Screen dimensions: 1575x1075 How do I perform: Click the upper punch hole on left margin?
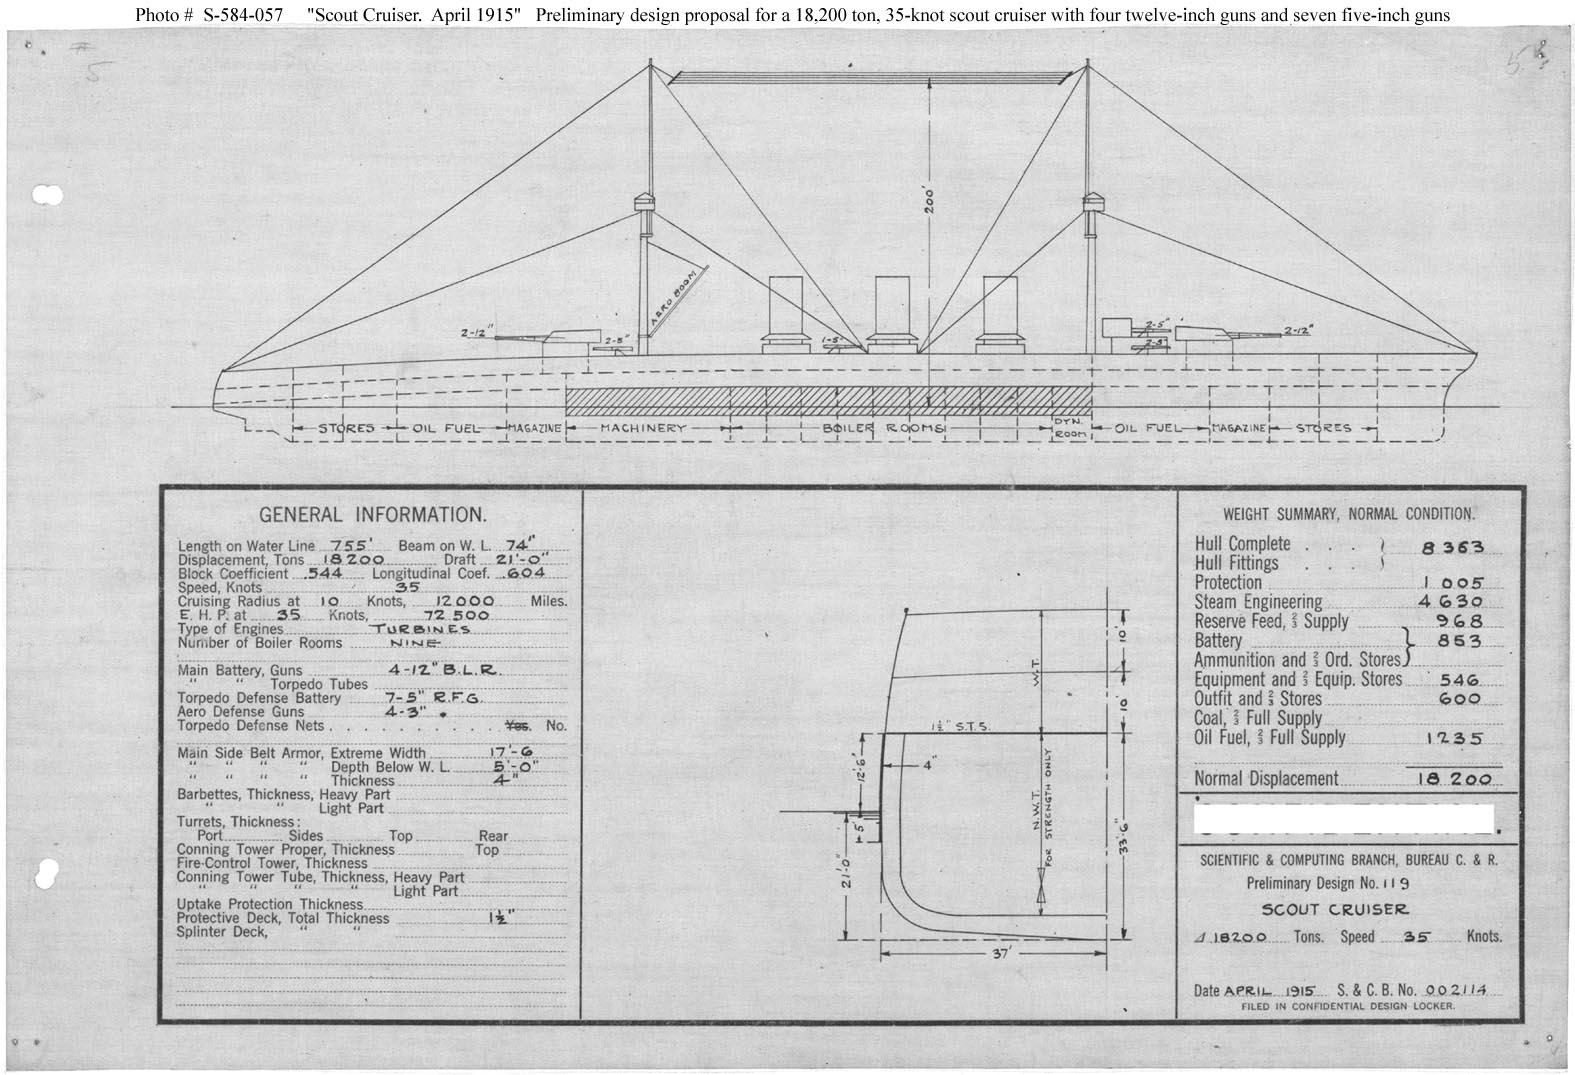[x=47, y=194]
